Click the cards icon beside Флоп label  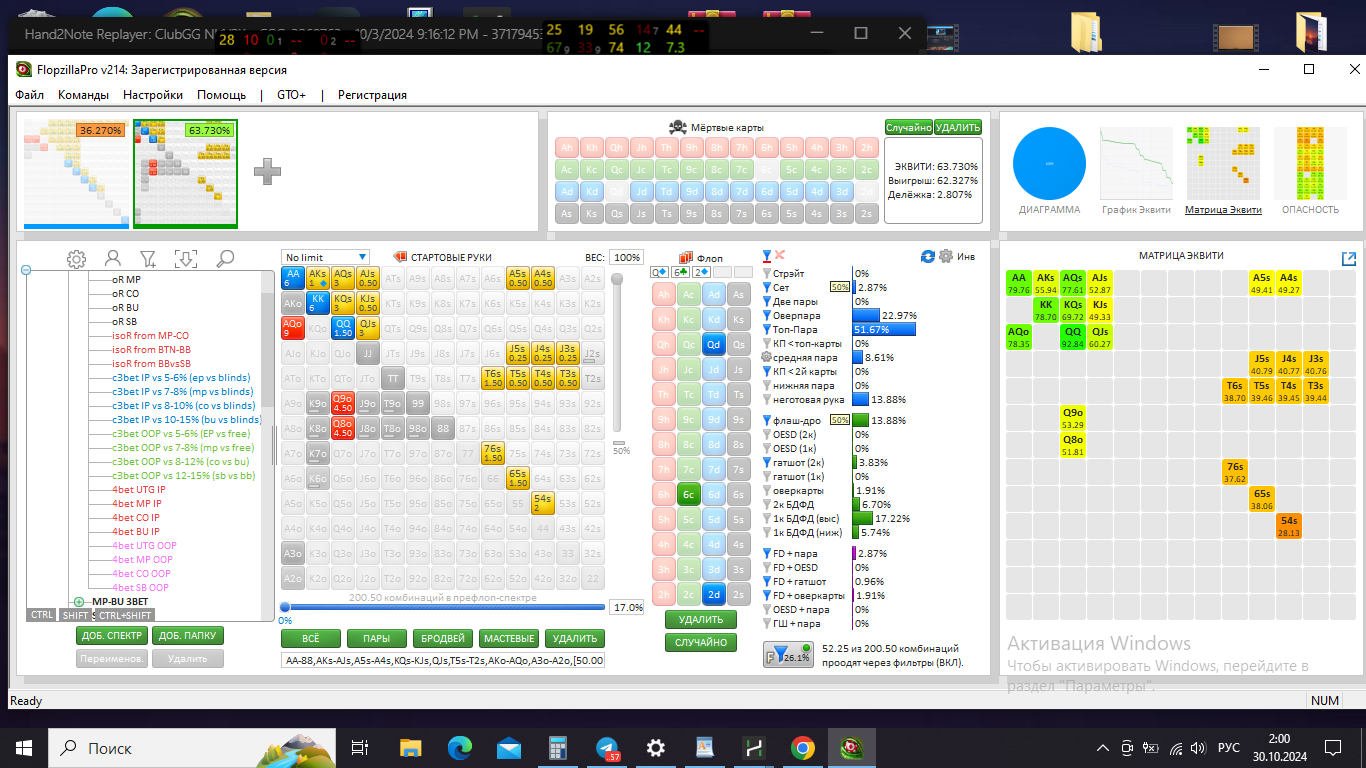pyautogui.click(x=686, y=257)
